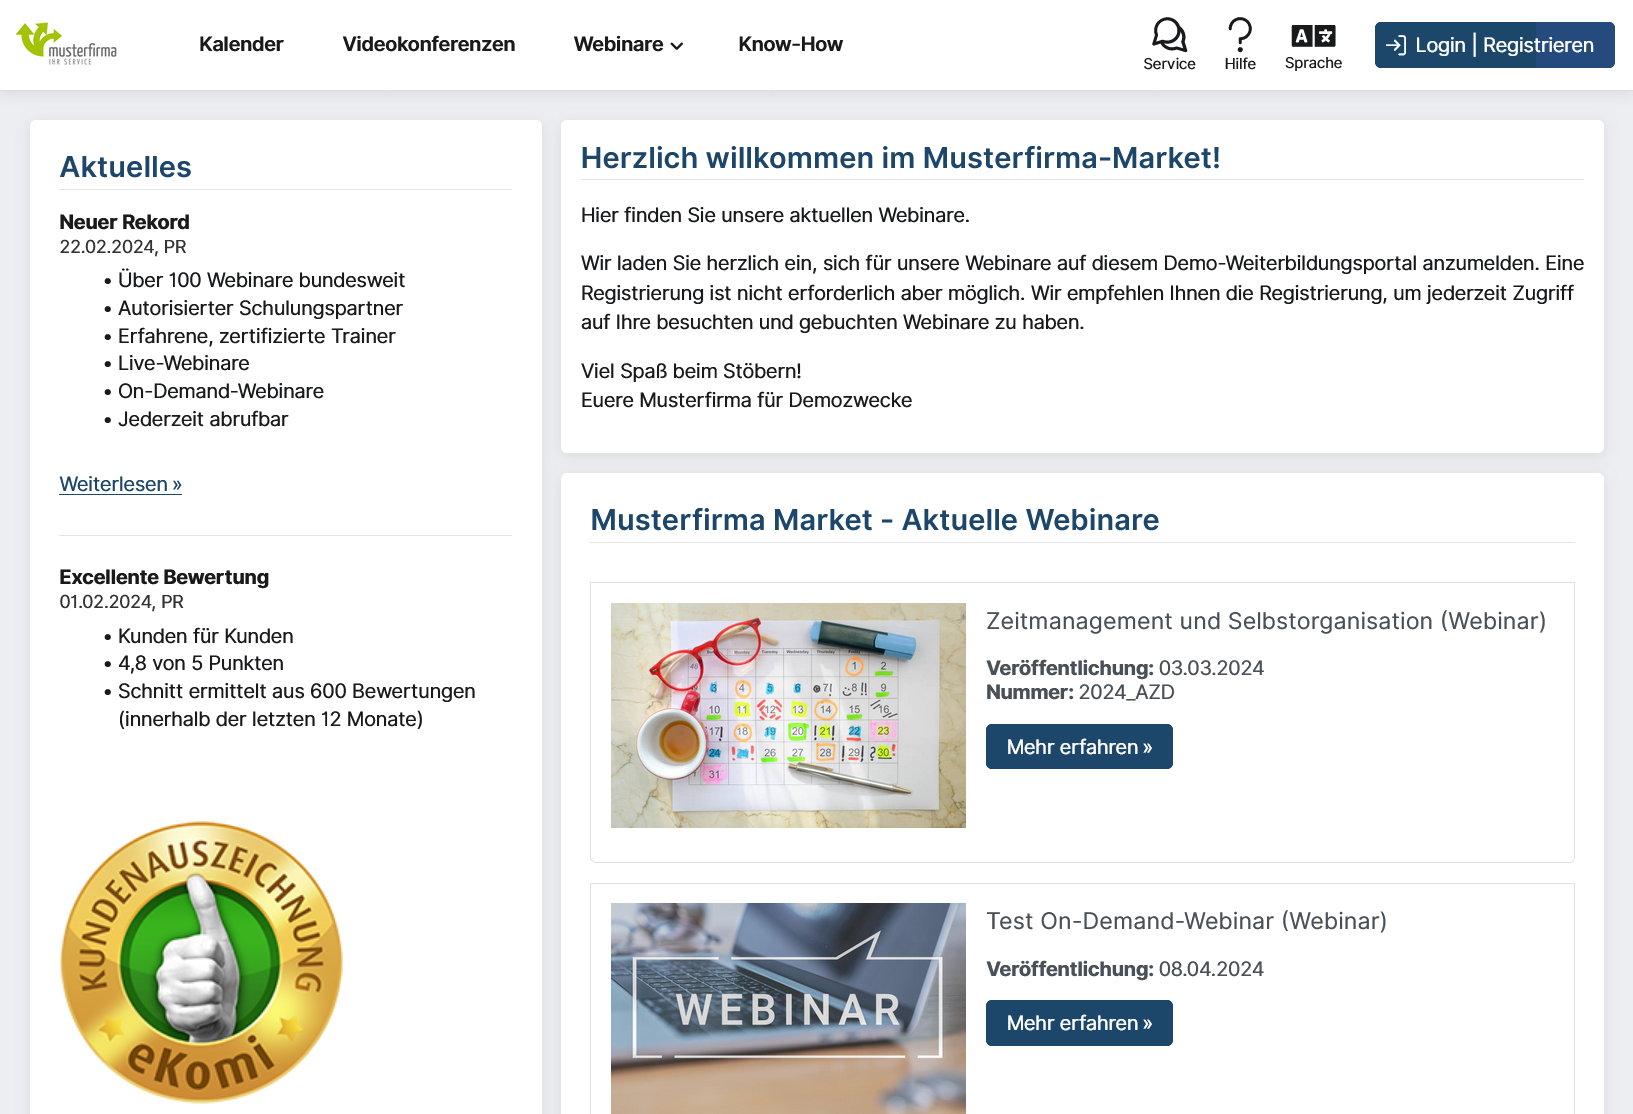Navigate to Videokonferenzen
This screenshot has width=1633, height=1114.
[x=428, y=44]
